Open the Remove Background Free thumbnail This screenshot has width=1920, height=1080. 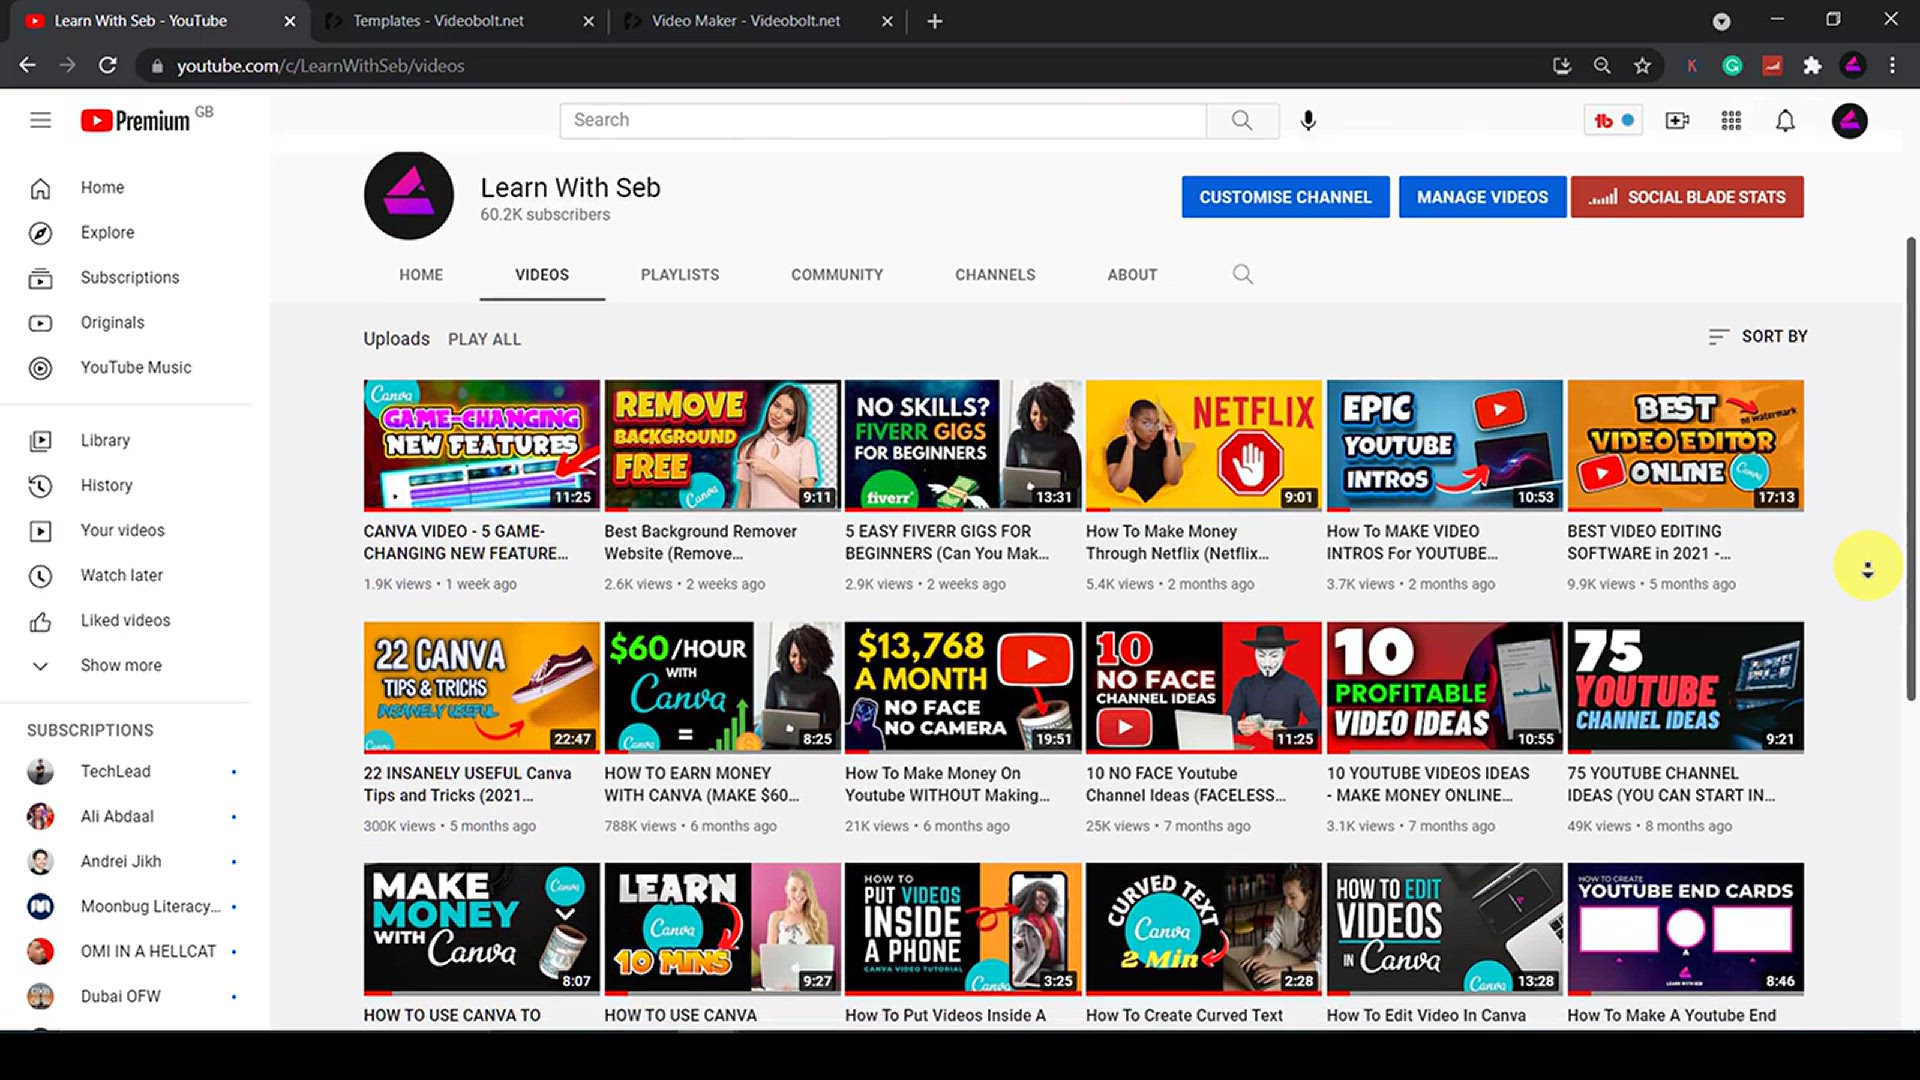(722, 445)
